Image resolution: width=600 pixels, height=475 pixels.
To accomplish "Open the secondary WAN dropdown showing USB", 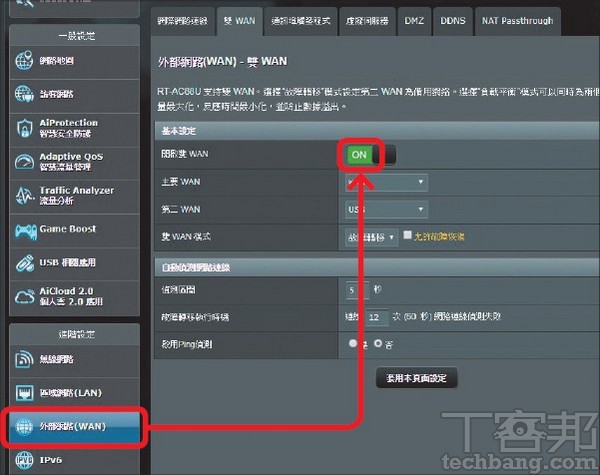I will (386, 209).
